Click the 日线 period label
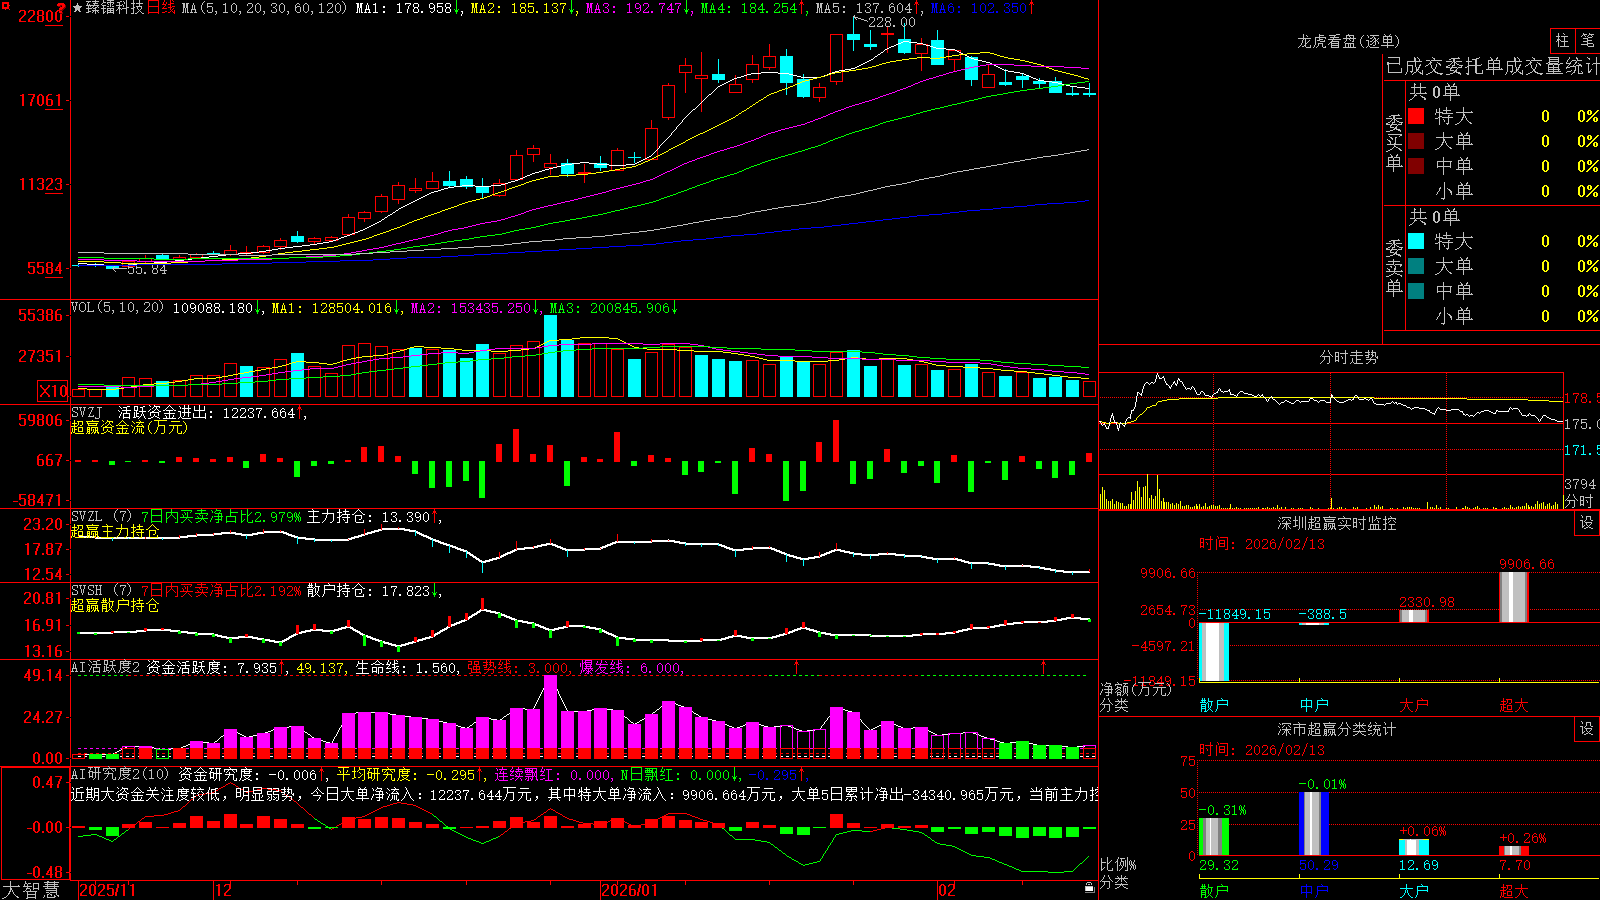Viewport: 1600px width, 900px height. pyautogui.click(x=161, y=8)
